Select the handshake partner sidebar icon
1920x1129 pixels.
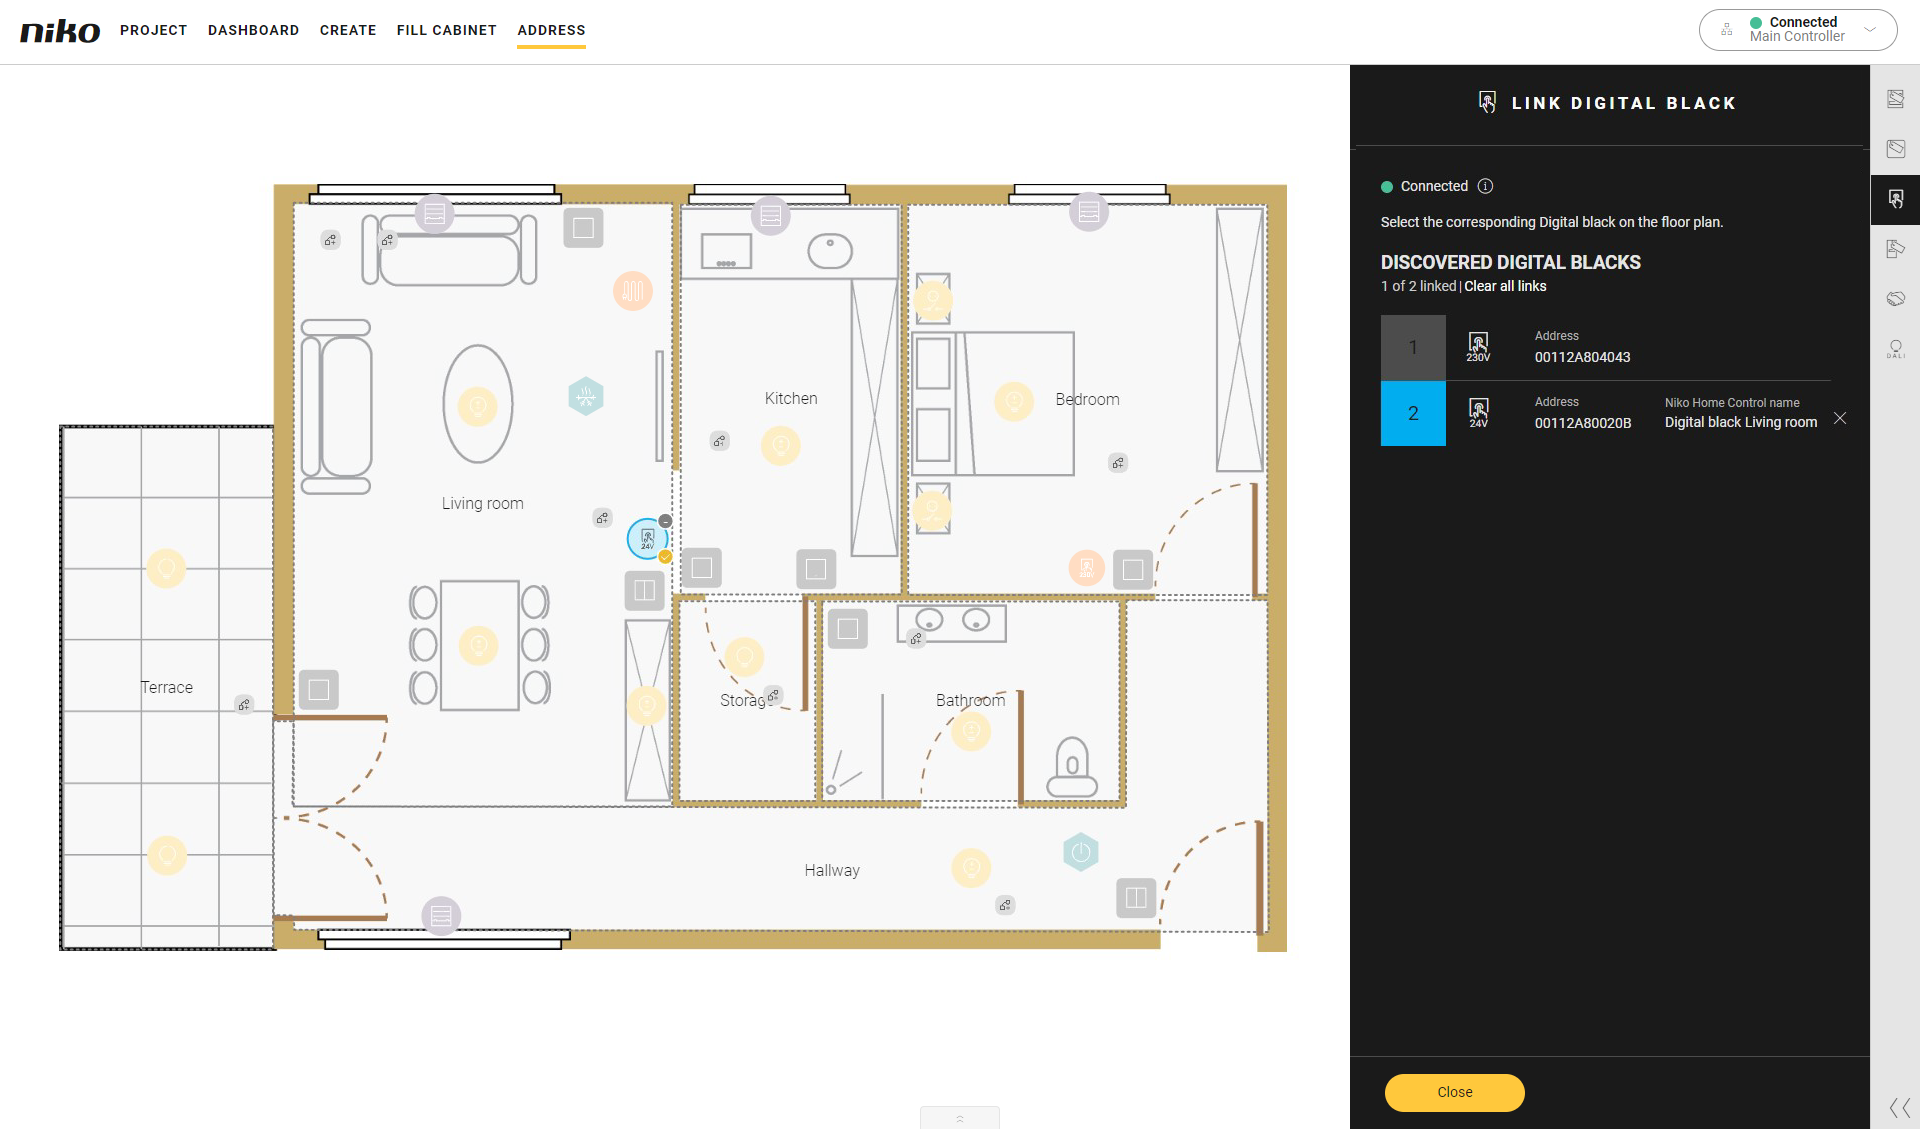point(1895,299)
